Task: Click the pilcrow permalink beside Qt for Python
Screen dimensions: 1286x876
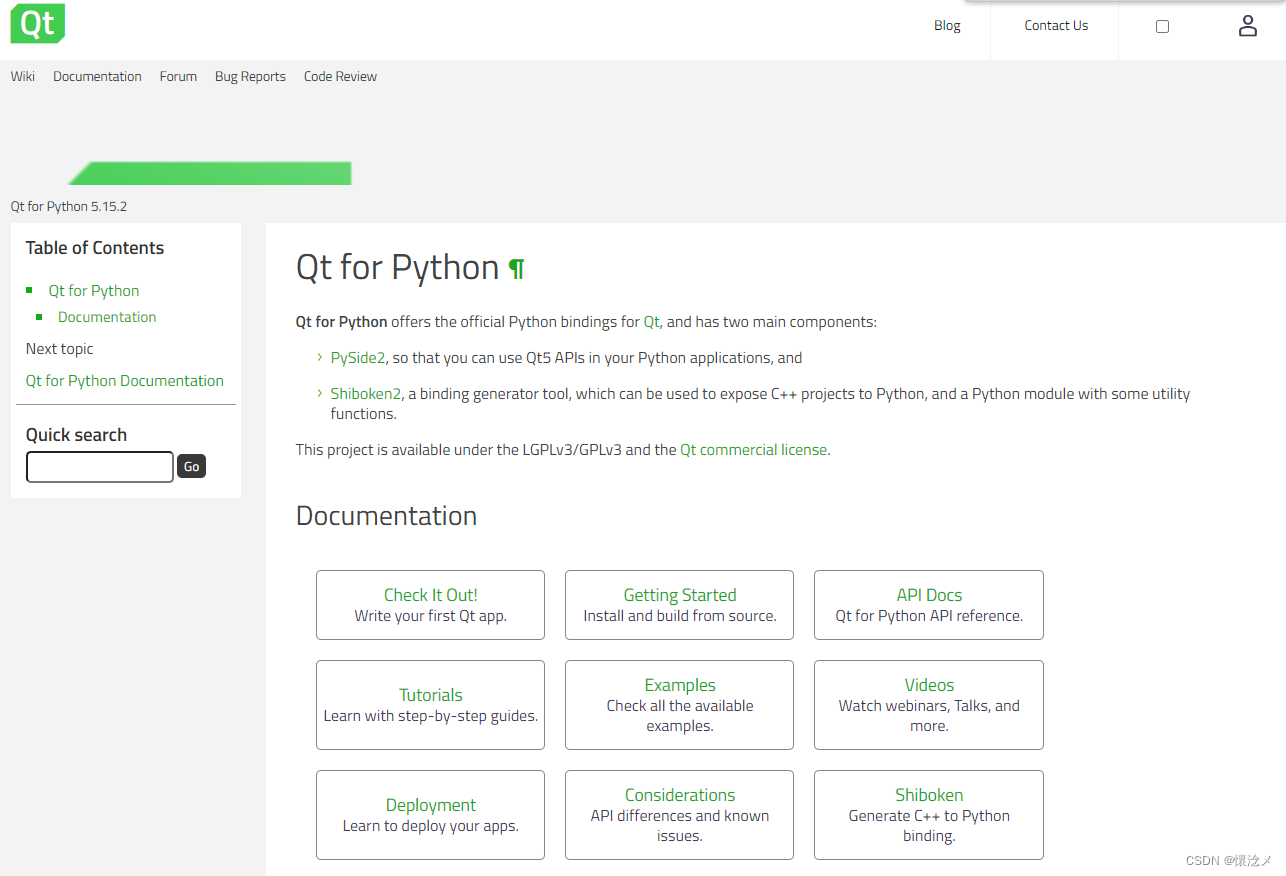Action: coord(516,268)
